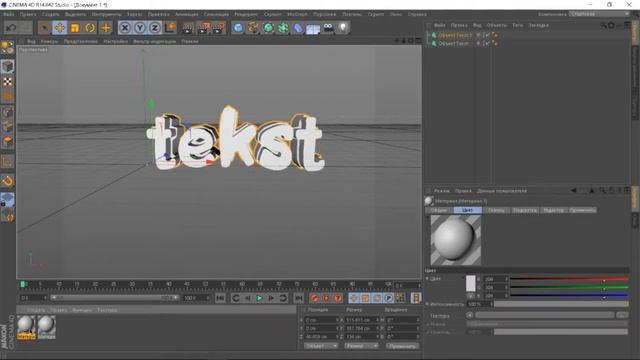Toggle Y axis lock button
Image resolution: width=640 pixels, height=360 pixels.
click(x=140, y=28)
